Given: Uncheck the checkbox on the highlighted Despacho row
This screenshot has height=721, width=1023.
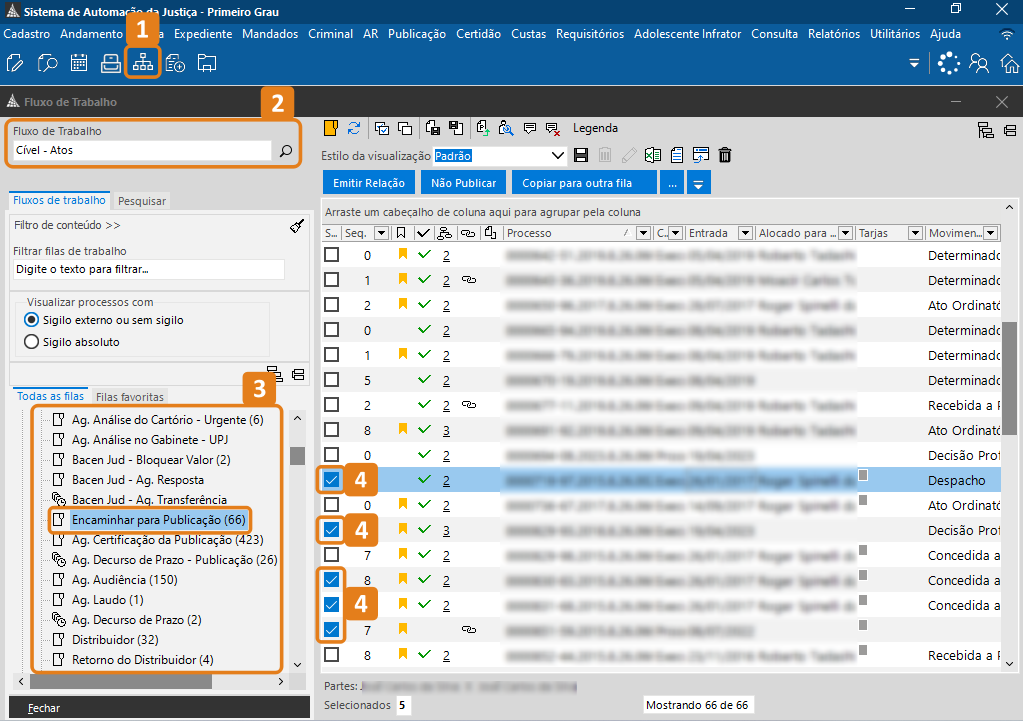Looking at the screenshot, I should coord(332,480).
